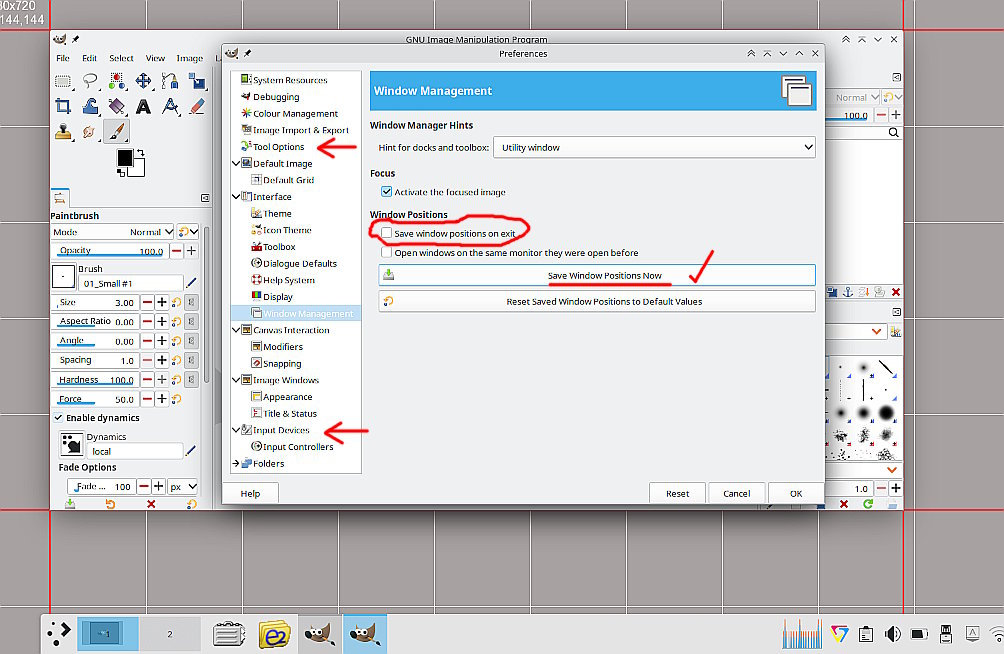1004x654 pixels.
Task: Open the File menu in GIMP
Action: pos(63,58)
